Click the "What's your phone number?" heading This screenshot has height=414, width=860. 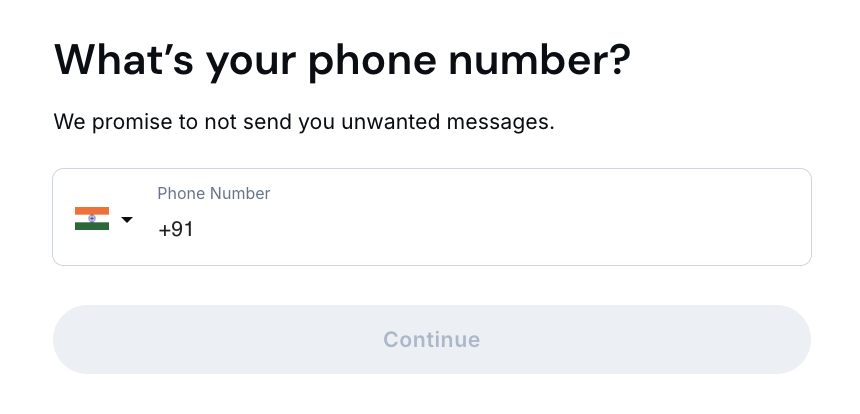(x=342, y=60)
